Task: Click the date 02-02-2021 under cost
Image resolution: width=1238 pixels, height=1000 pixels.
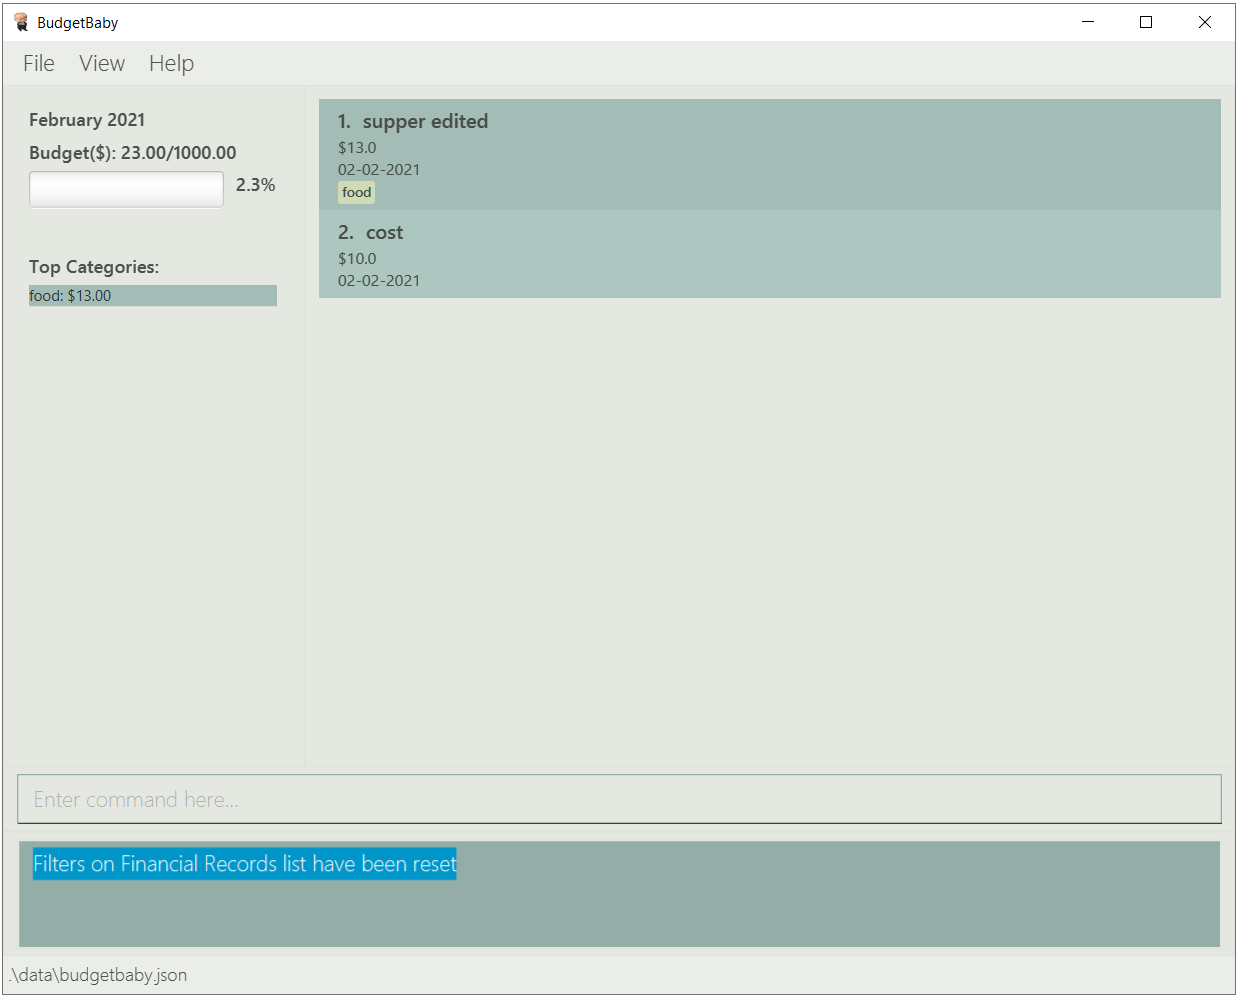Action: click(379, 281)
